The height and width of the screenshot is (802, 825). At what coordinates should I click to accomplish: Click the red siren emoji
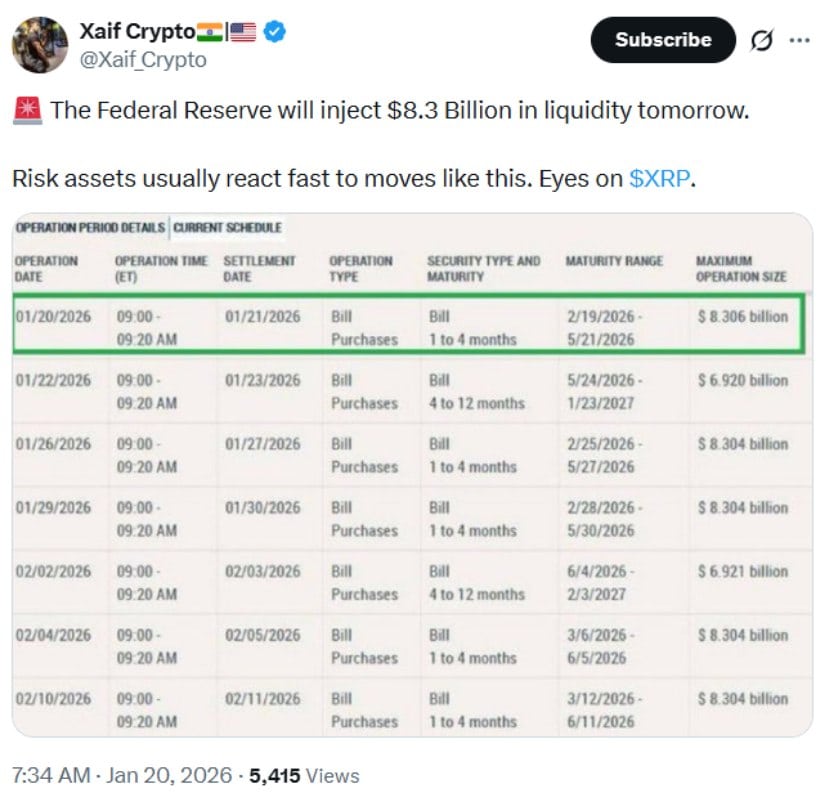[x=28, y=110]
